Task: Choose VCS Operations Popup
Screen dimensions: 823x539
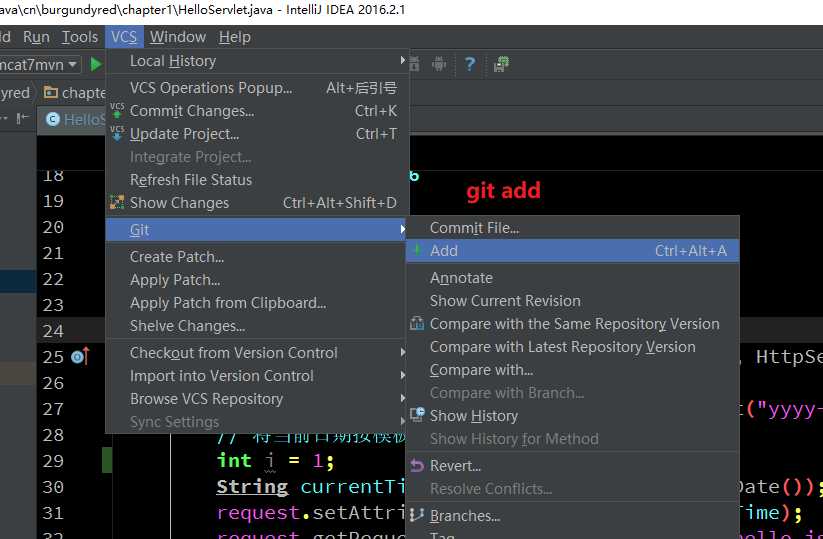Action: (x=257, y=88)
